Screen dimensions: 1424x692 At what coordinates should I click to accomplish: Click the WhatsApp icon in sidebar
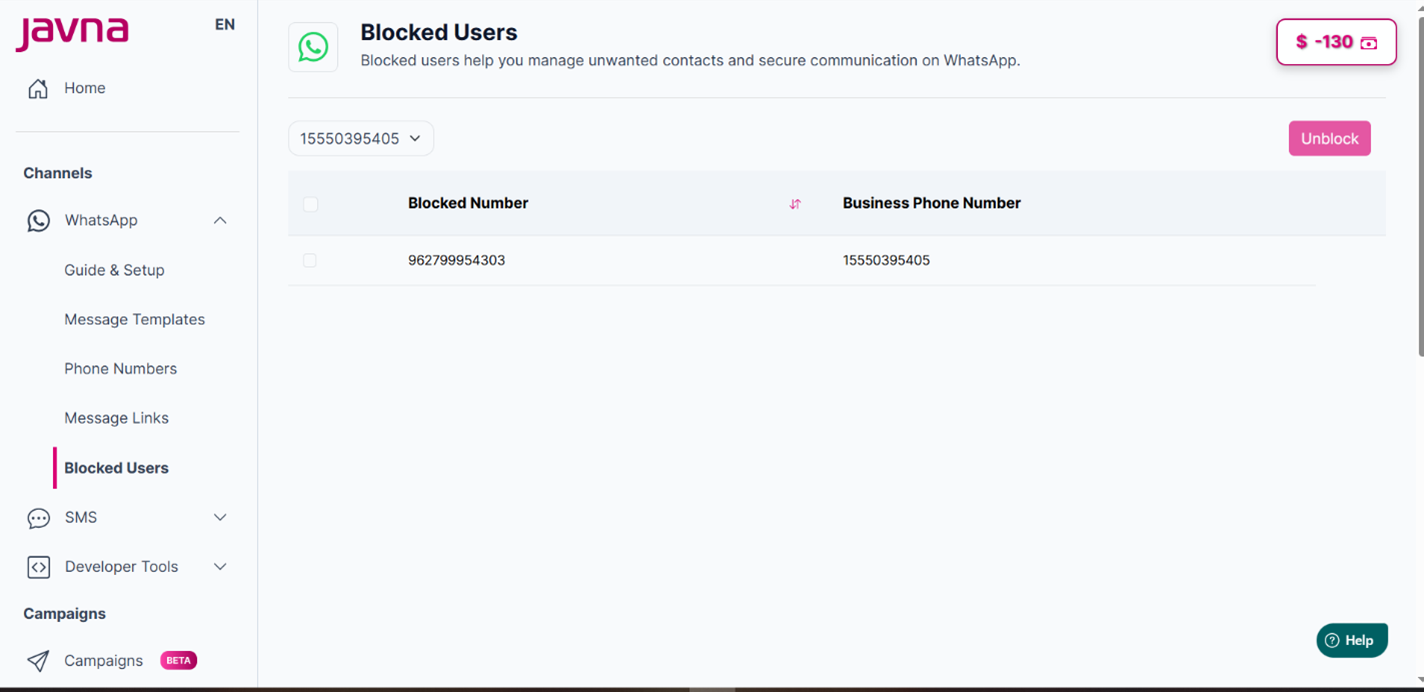click(x=38, y=221)
